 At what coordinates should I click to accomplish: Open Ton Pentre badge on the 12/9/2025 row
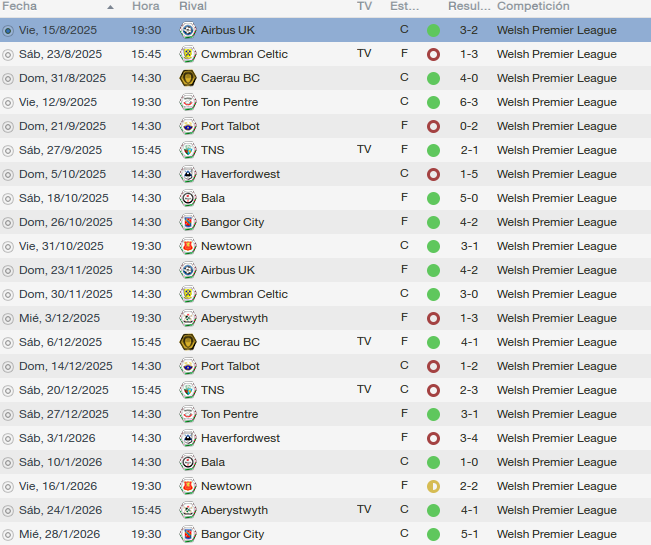(x=188, y=102)
